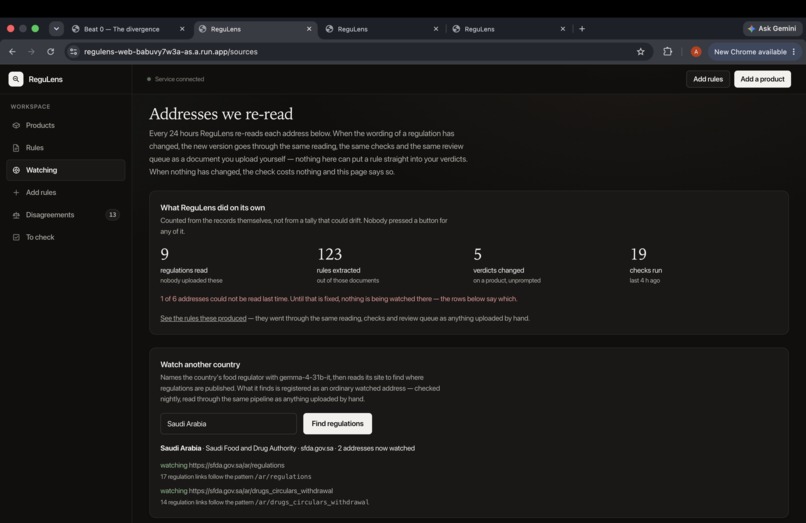Click the 19 checks run number
Viewport: 806px width, 523px height.
638,254
